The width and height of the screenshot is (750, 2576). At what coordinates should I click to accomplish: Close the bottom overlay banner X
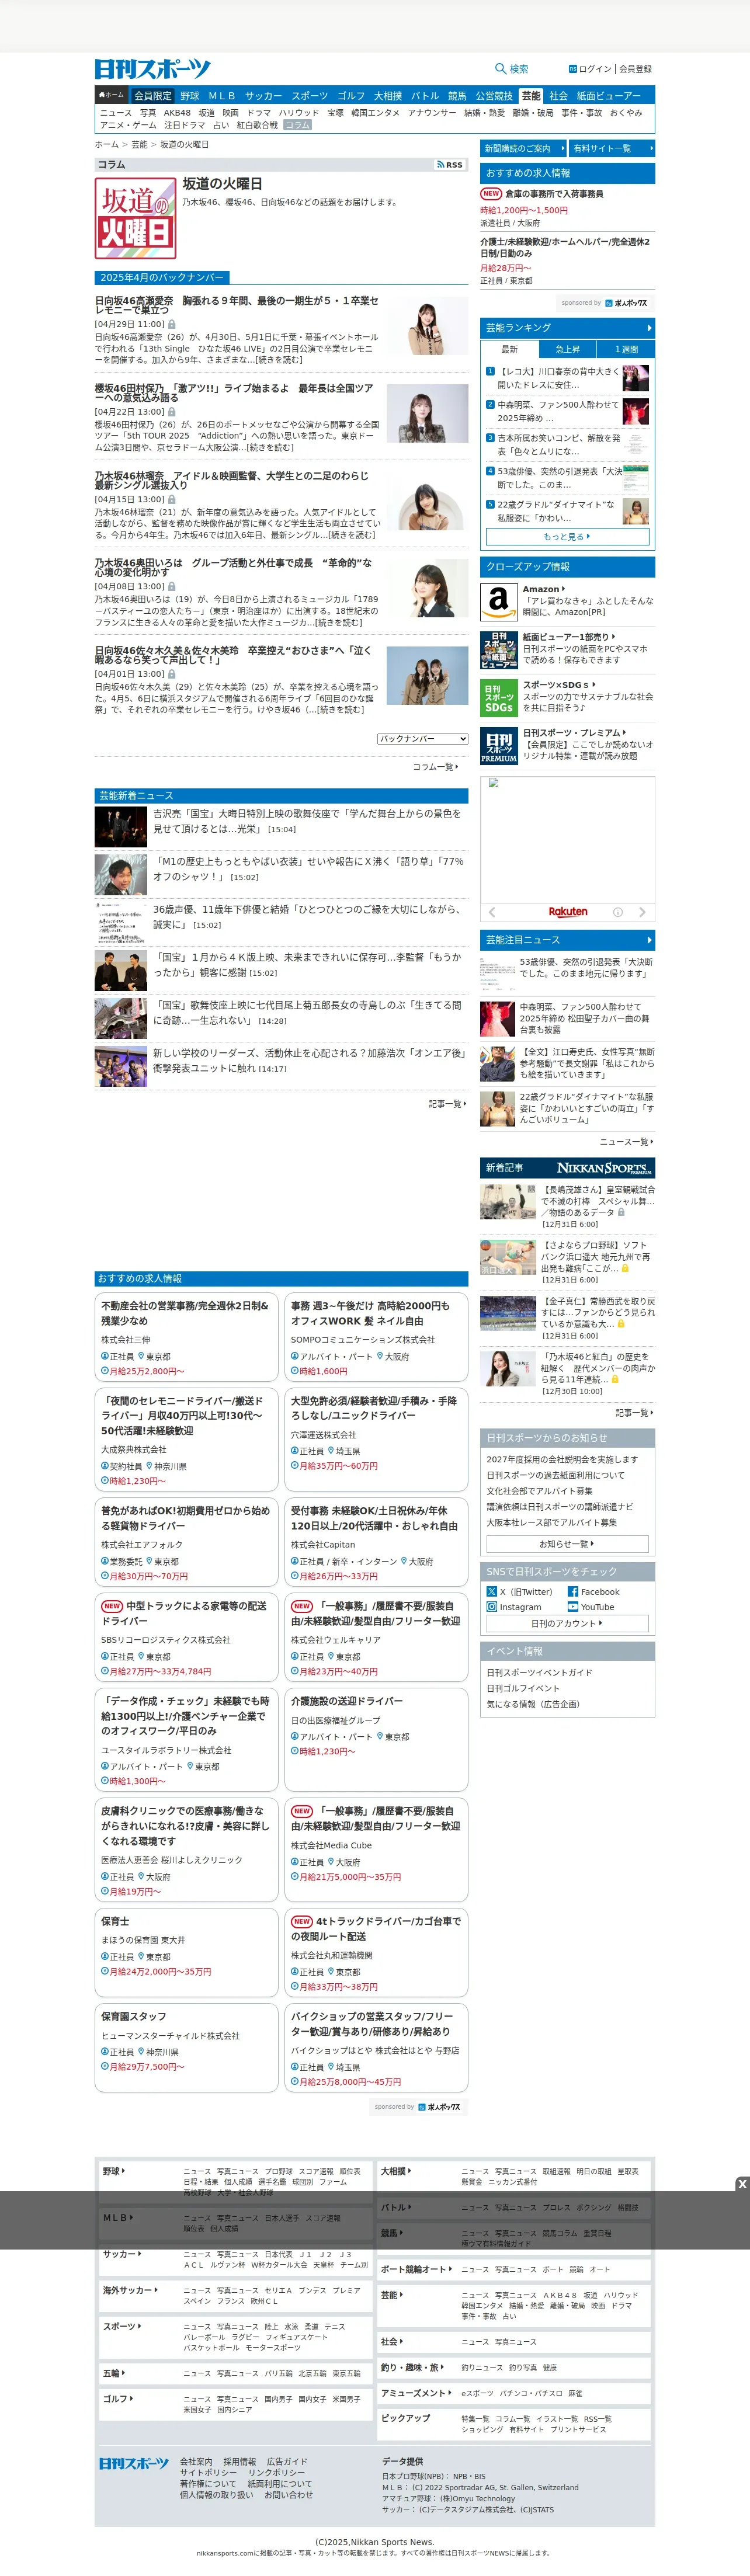[742, 2184]
